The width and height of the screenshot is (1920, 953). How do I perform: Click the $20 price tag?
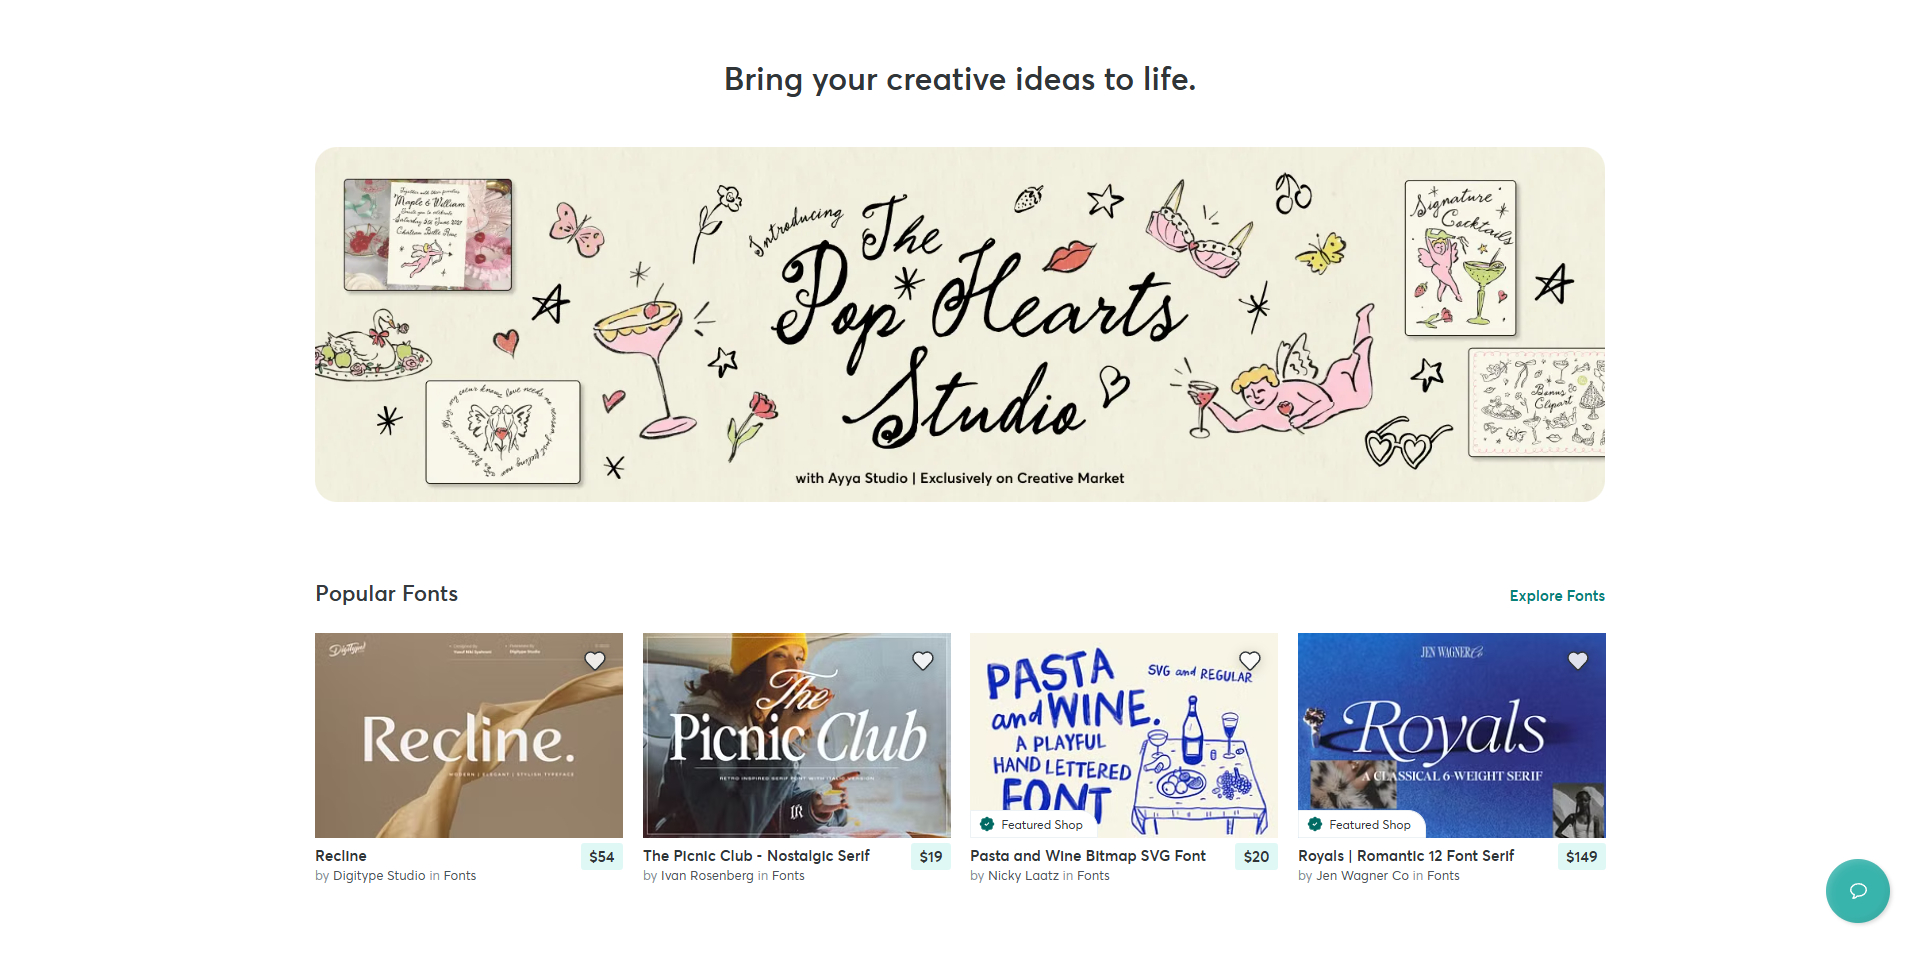click(1256, 857)
